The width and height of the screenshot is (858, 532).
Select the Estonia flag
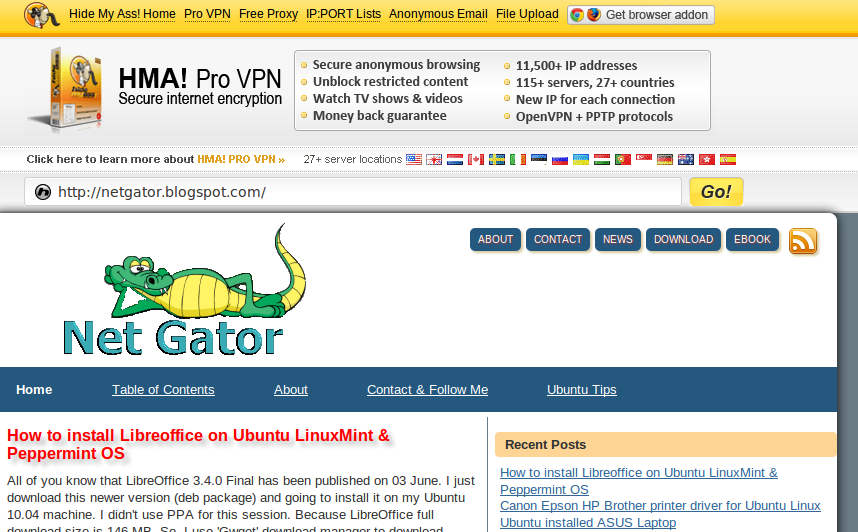point(539,159)
